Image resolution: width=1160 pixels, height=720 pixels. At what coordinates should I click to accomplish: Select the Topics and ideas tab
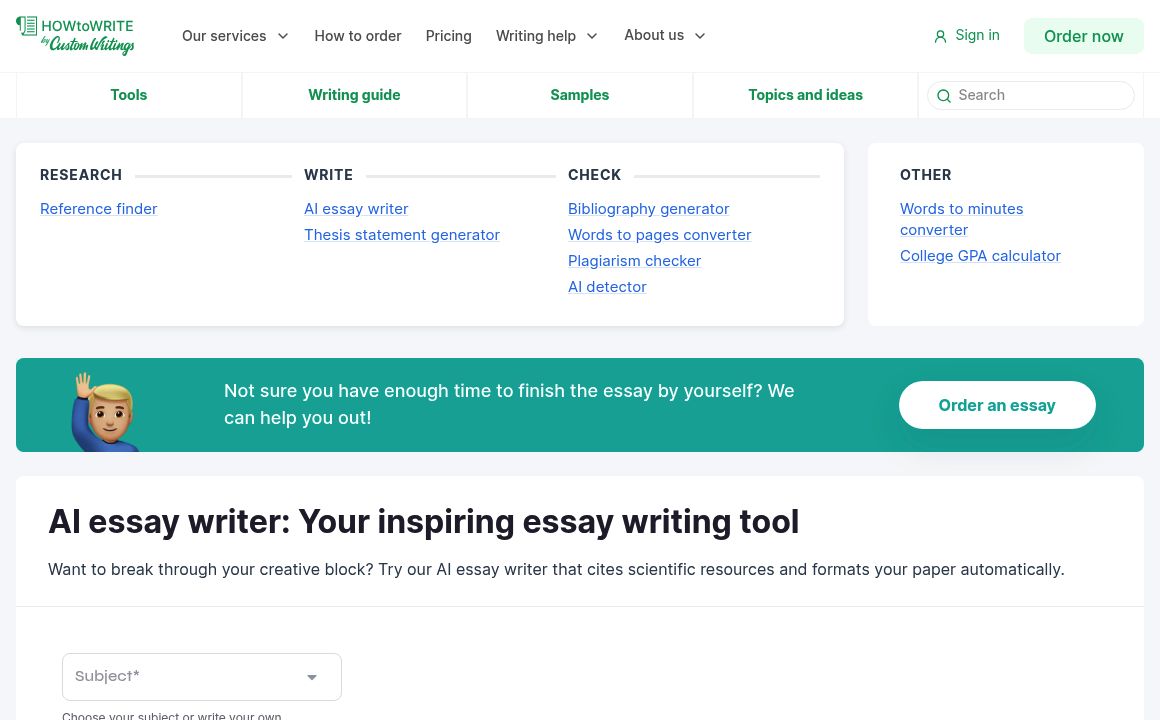(805, 95)
